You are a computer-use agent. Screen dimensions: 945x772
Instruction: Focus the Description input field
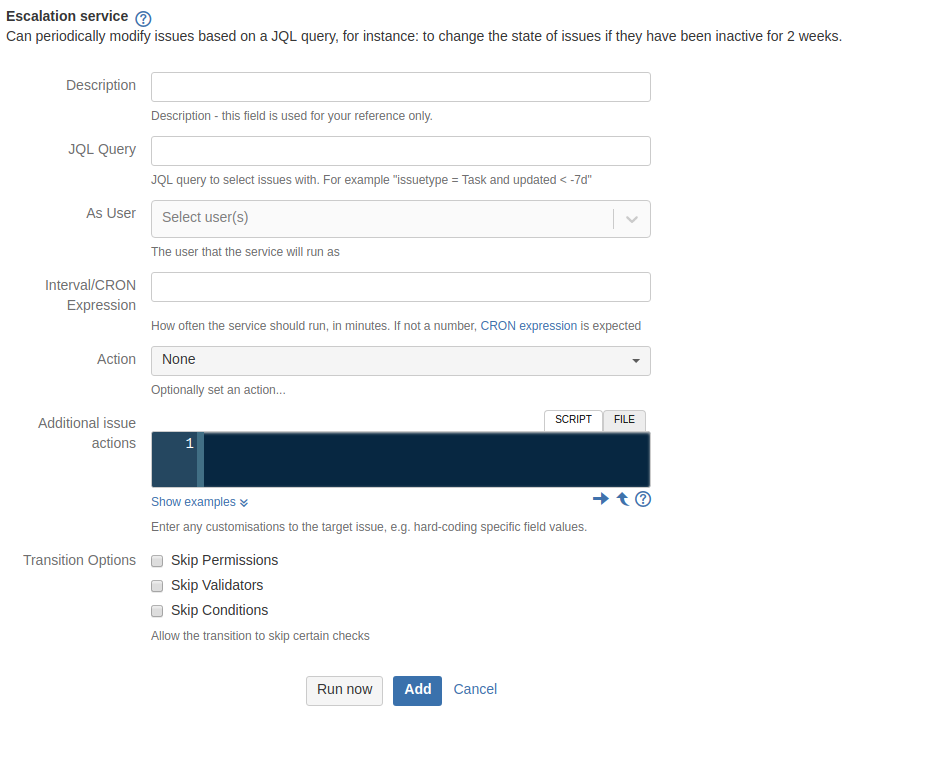click(401, 87)
